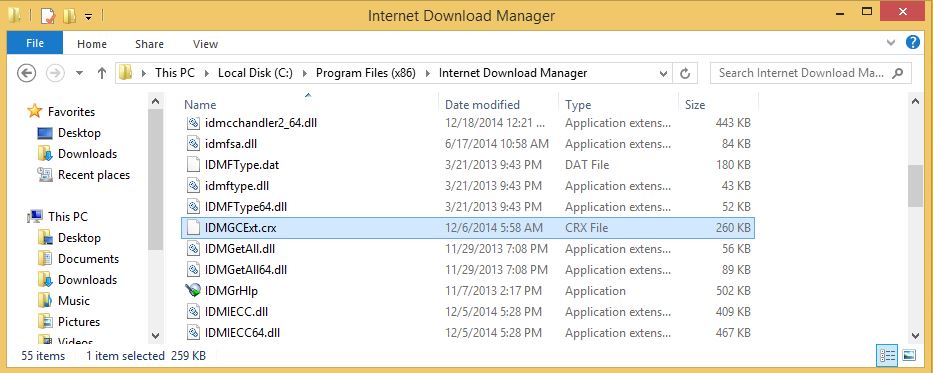
Task: Click the Search Internet Download Manager box
Action: (810, 73)
